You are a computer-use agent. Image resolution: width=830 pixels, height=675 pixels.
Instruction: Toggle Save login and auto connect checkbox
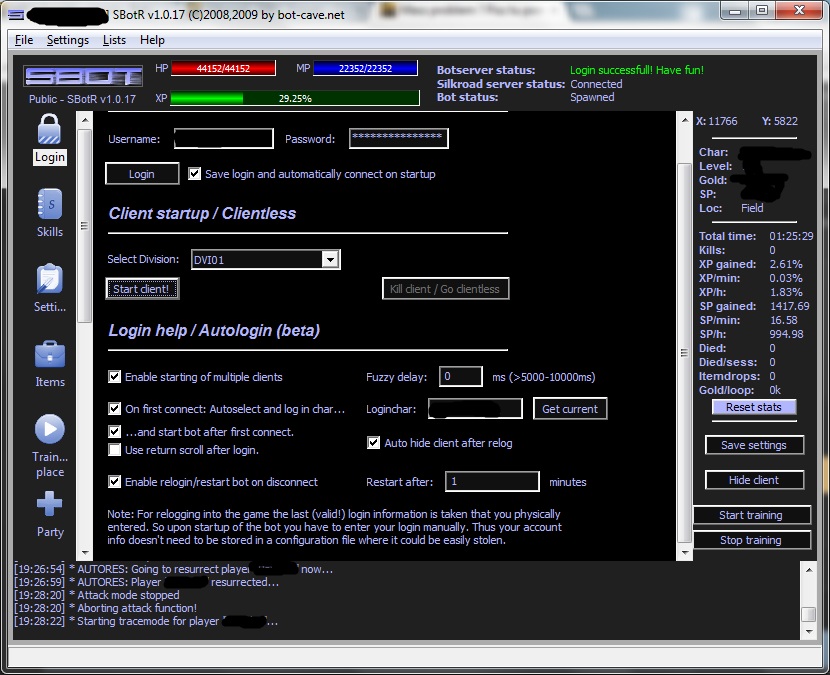click(x=195, y=174)
